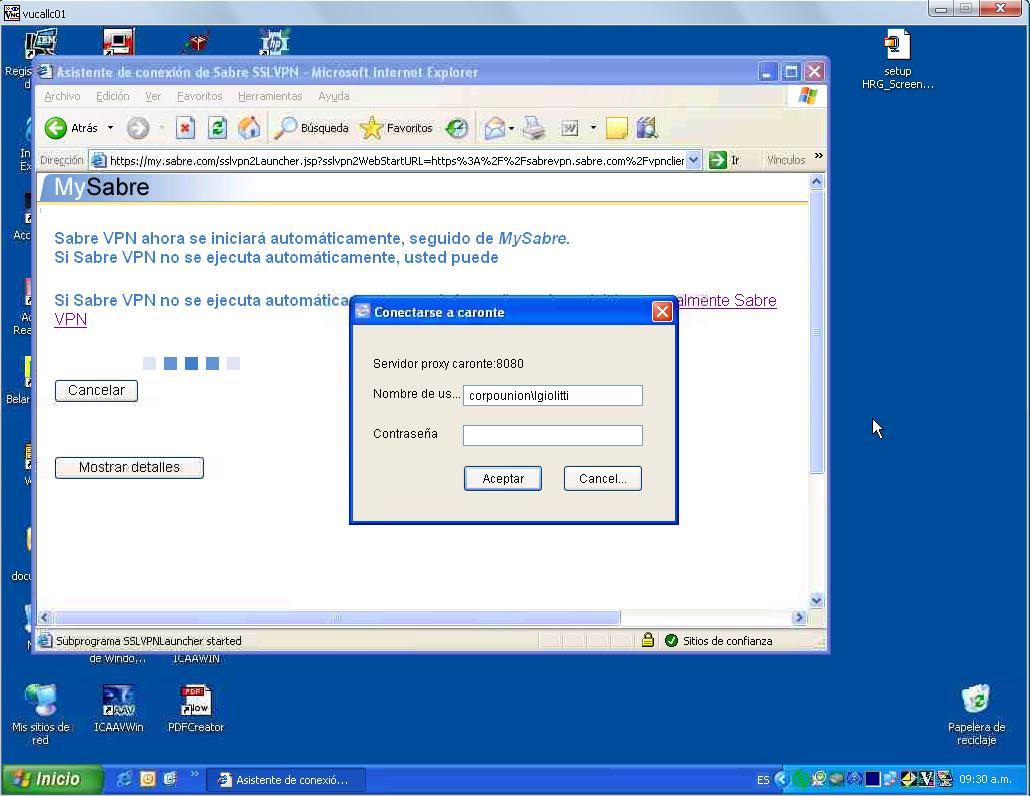1030x796 pixels.
Task: Open the HP desktop shortcut icon
Action: click(275, 42)
